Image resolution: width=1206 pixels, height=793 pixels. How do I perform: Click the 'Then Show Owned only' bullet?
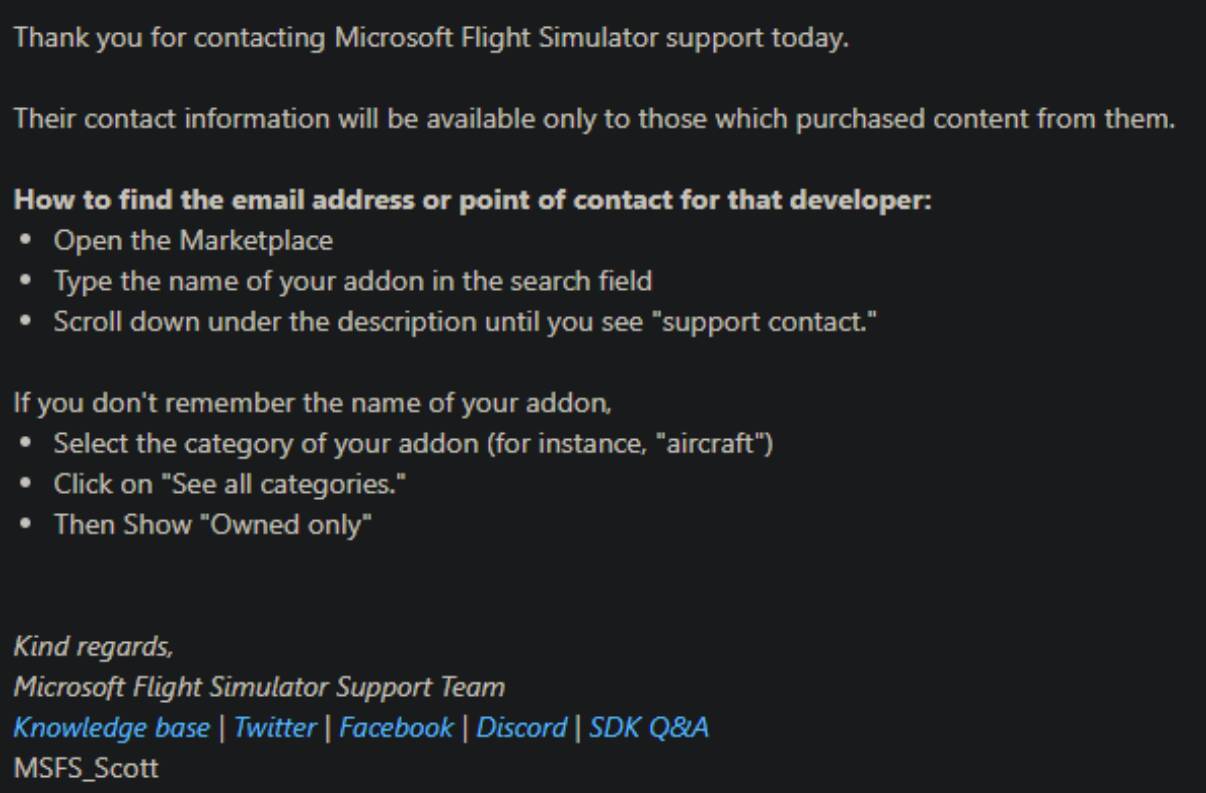coord(212,524)
